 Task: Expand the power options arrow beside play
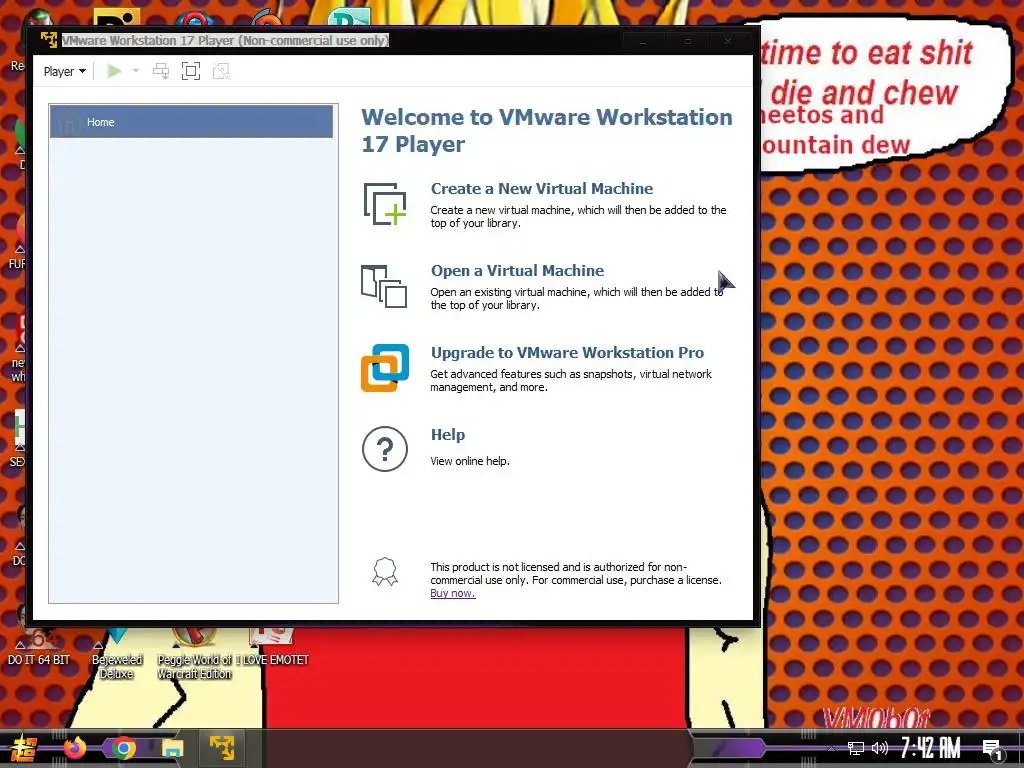click(136, 71)
